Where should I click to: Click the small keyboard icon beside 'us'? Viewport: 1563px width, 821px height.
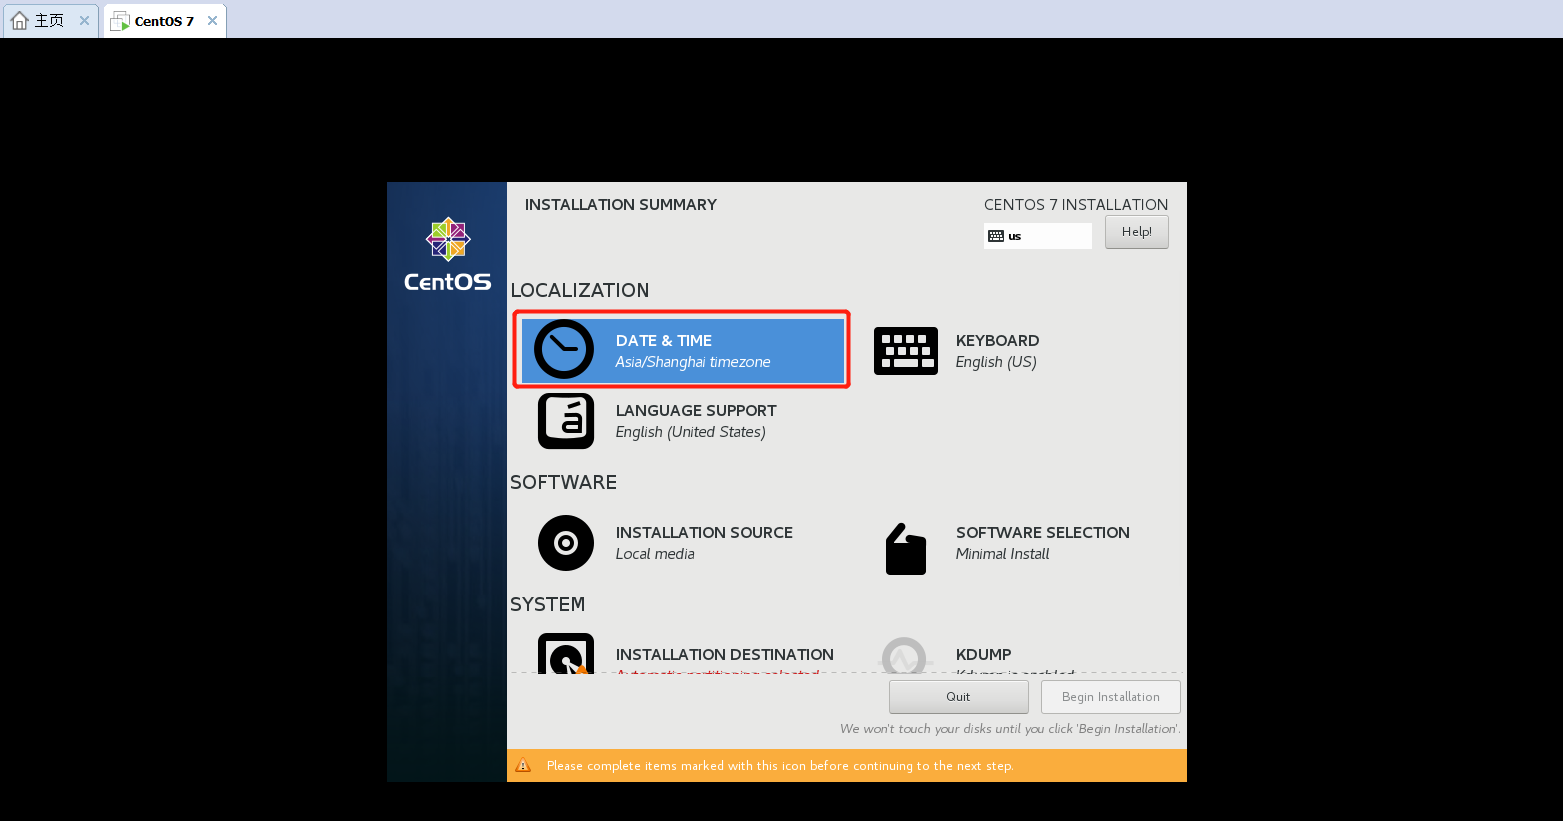(996, 236)
